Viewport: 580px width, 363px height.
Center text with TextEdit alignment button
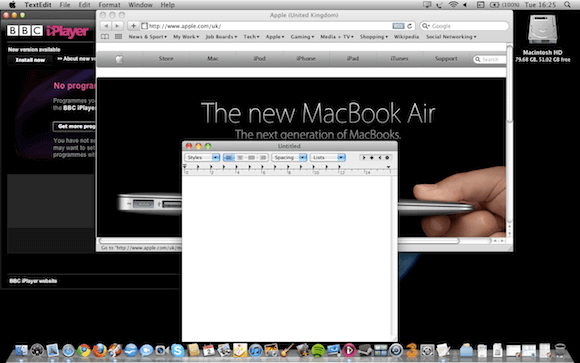[x=240, y=158]
